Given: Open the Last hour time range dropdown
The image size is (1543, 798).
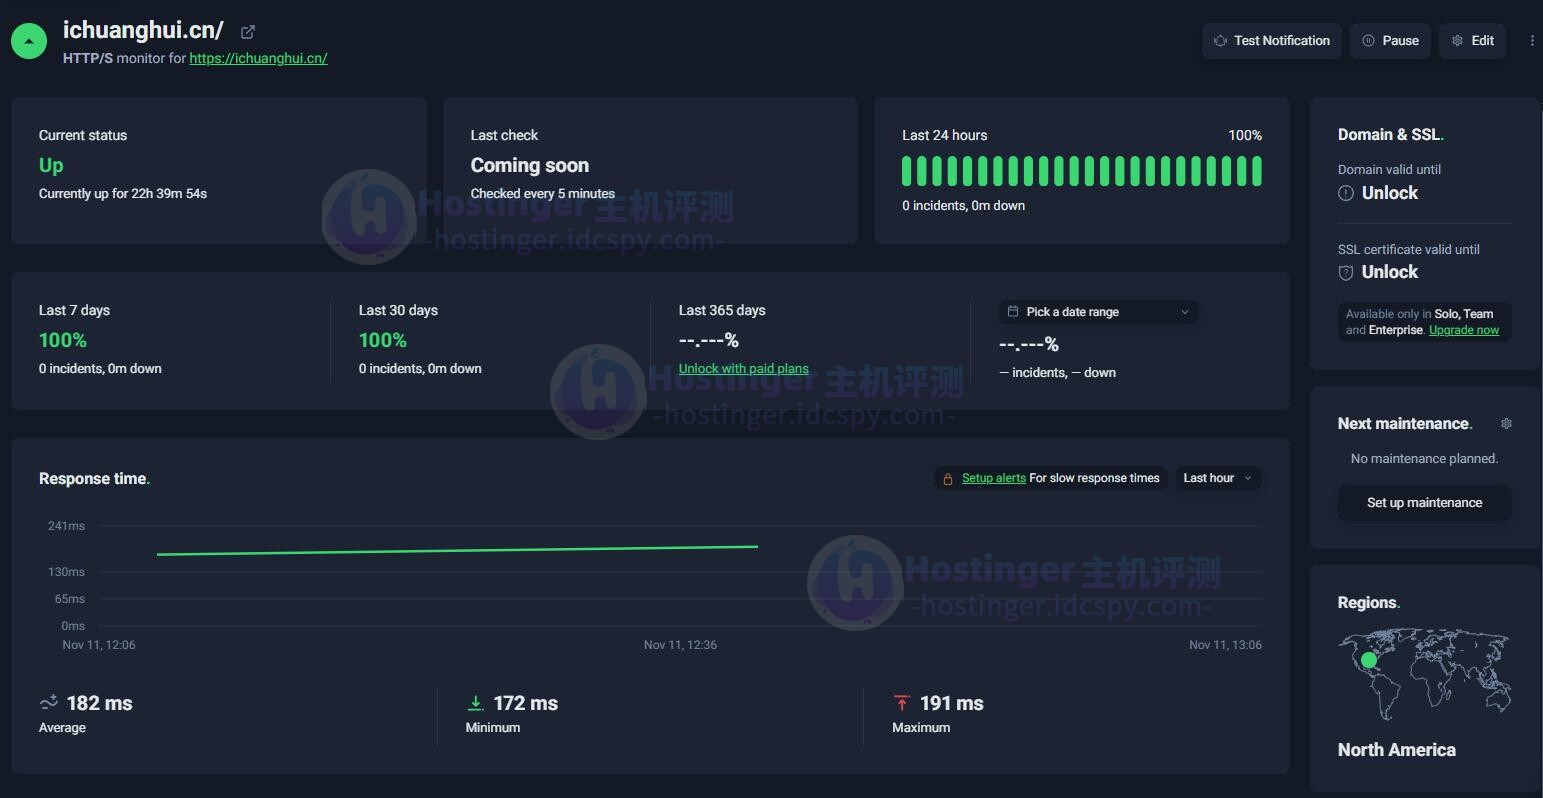Looking at the screenshot, I should [x=1217, y=479].
